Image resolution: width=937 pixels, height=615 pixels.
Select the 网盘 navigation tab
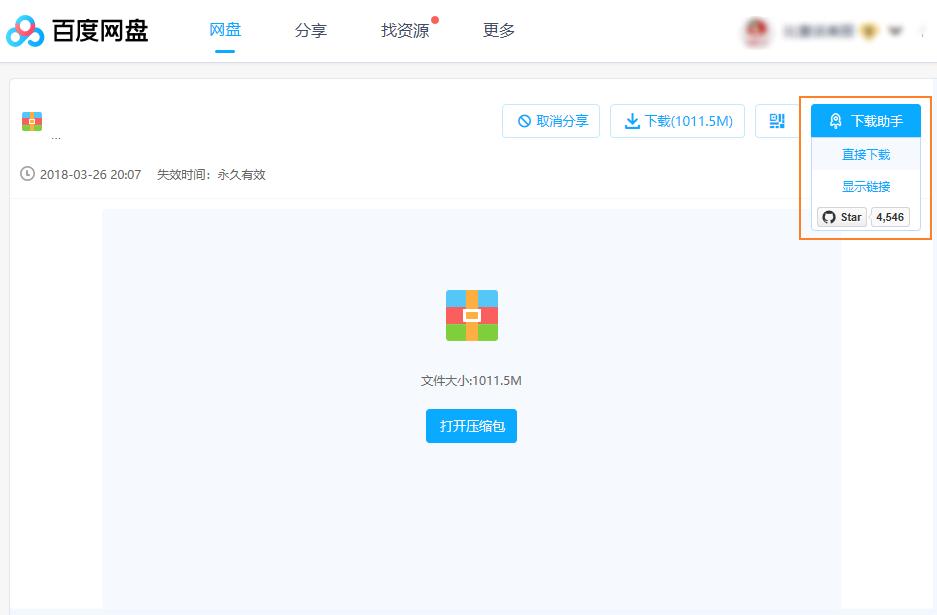point(224,31)
